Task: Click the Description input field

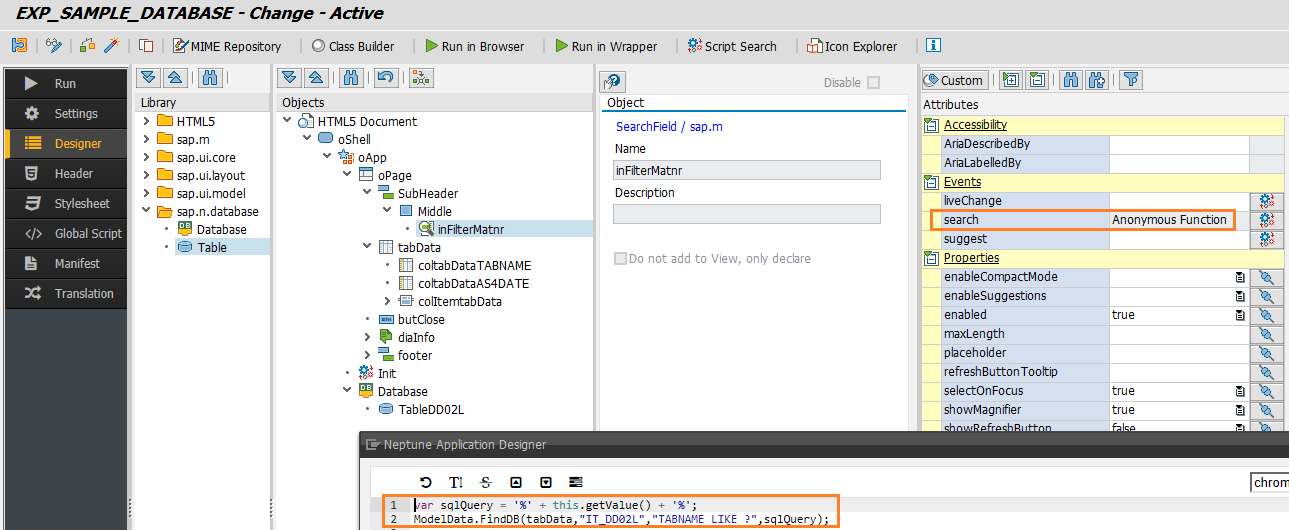Action: pyautogui.click(x=747, y=214)
